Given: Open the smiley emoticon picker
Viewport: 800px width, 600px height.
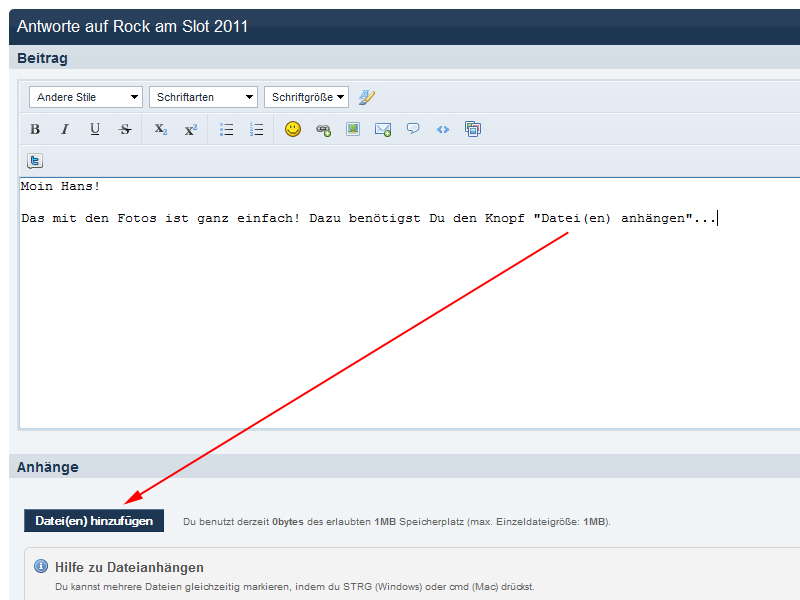Looking at the screenshot, I should [293, 129].
